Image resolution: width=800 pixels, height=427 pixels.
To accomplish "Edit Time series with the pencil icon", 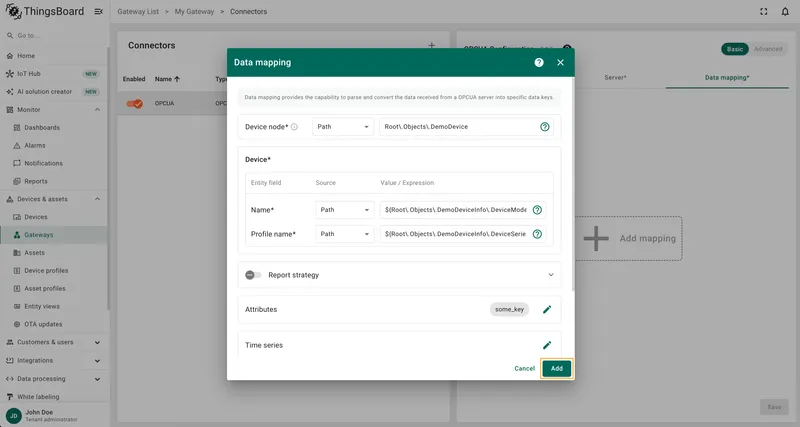I will point(547,345).
